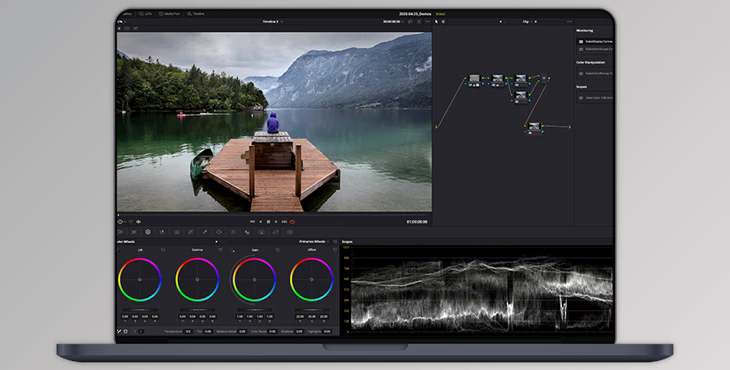Click the Midtone Detail value field

point(242,331)
